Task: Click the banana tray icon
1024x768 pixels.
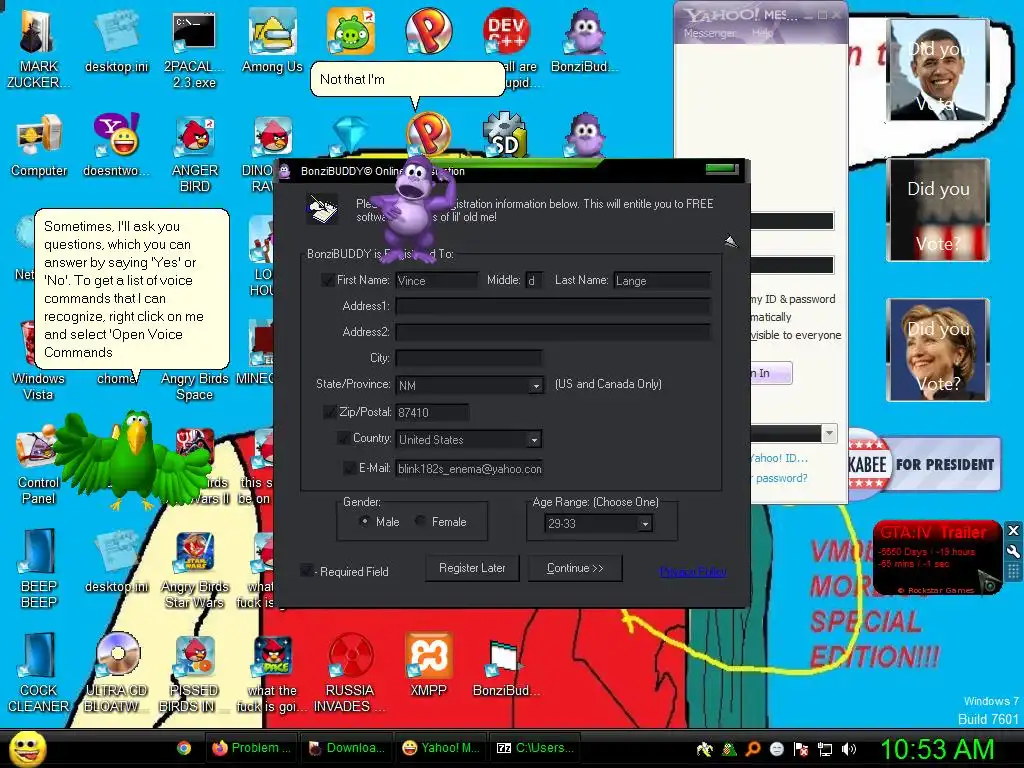Action: click(x=705, y=749)
